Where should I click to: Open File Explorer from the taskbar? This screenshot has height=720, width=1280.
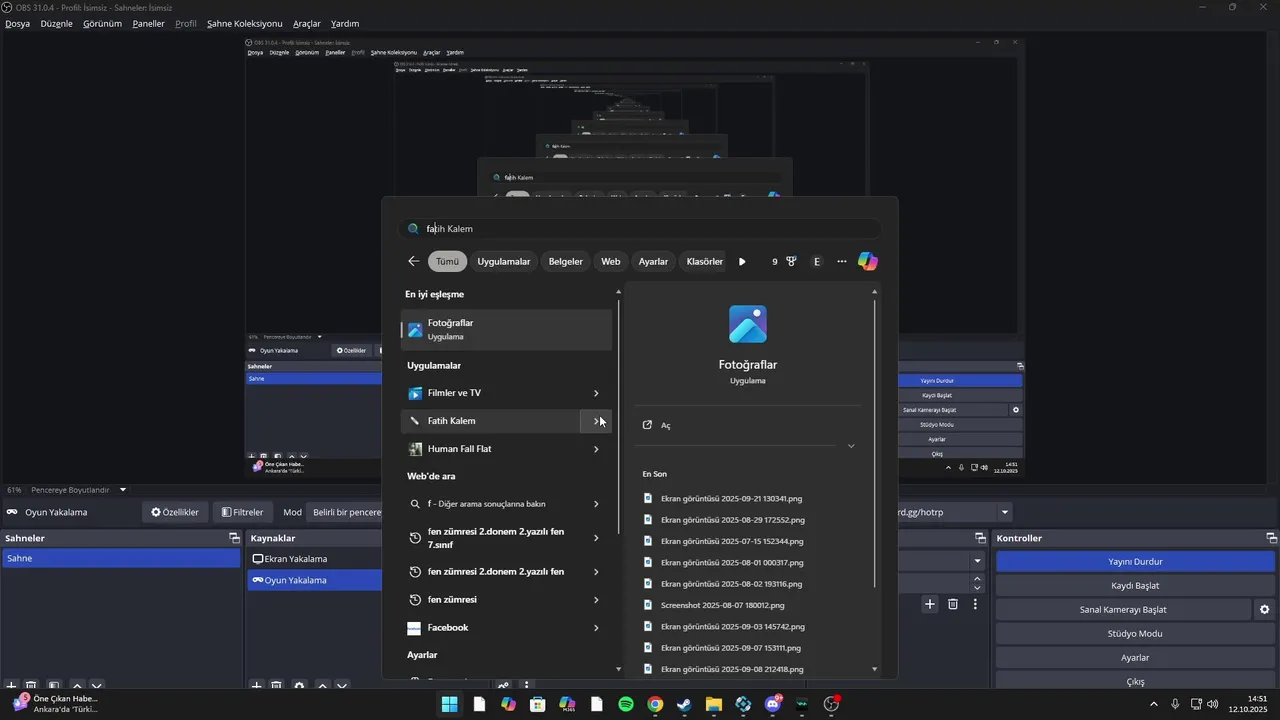pos(714,704)
